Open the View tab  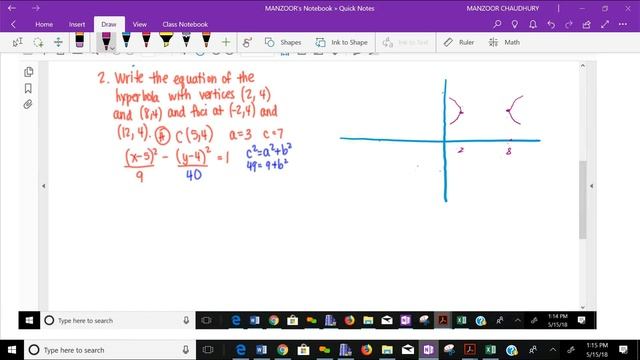click(x=140, y=24)
